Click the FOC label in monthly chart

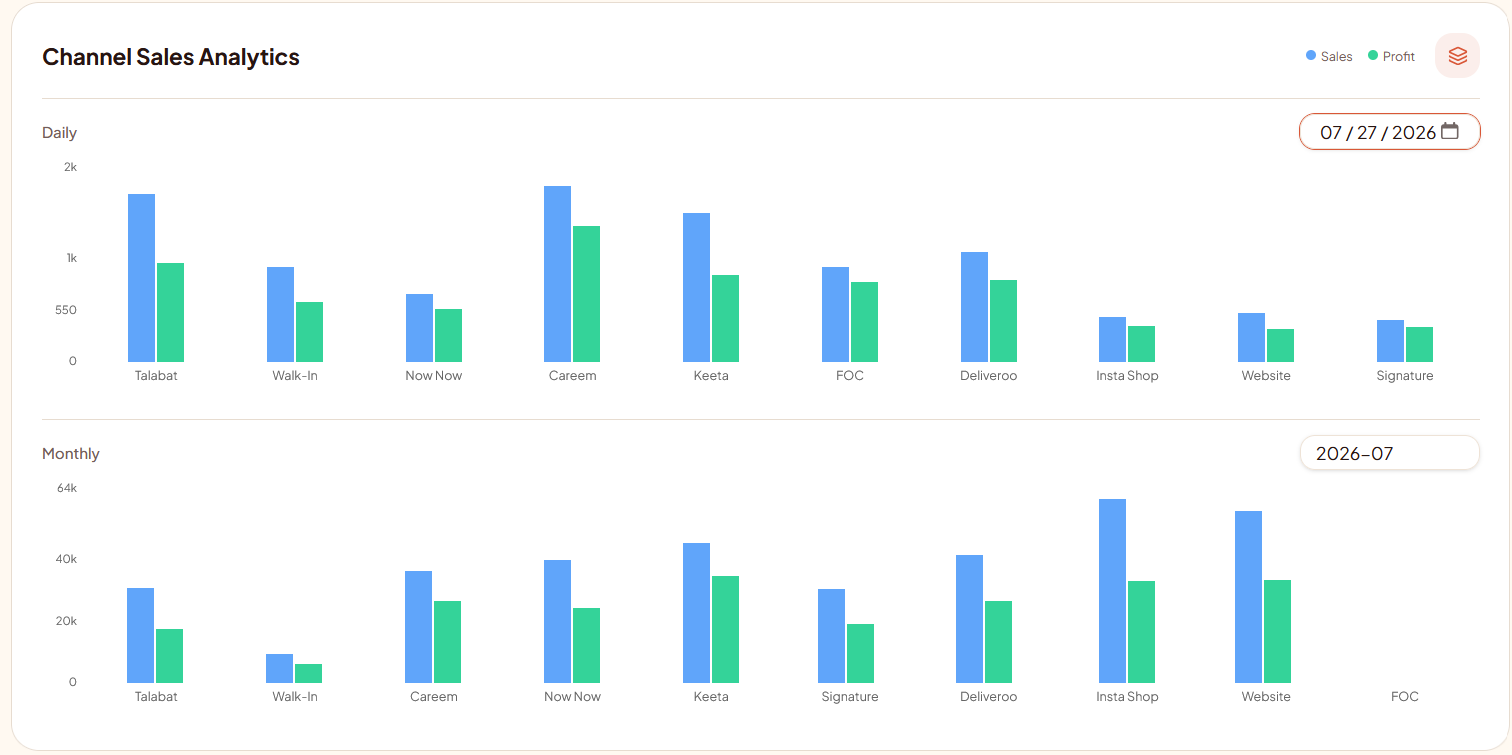pos(1405,697)
